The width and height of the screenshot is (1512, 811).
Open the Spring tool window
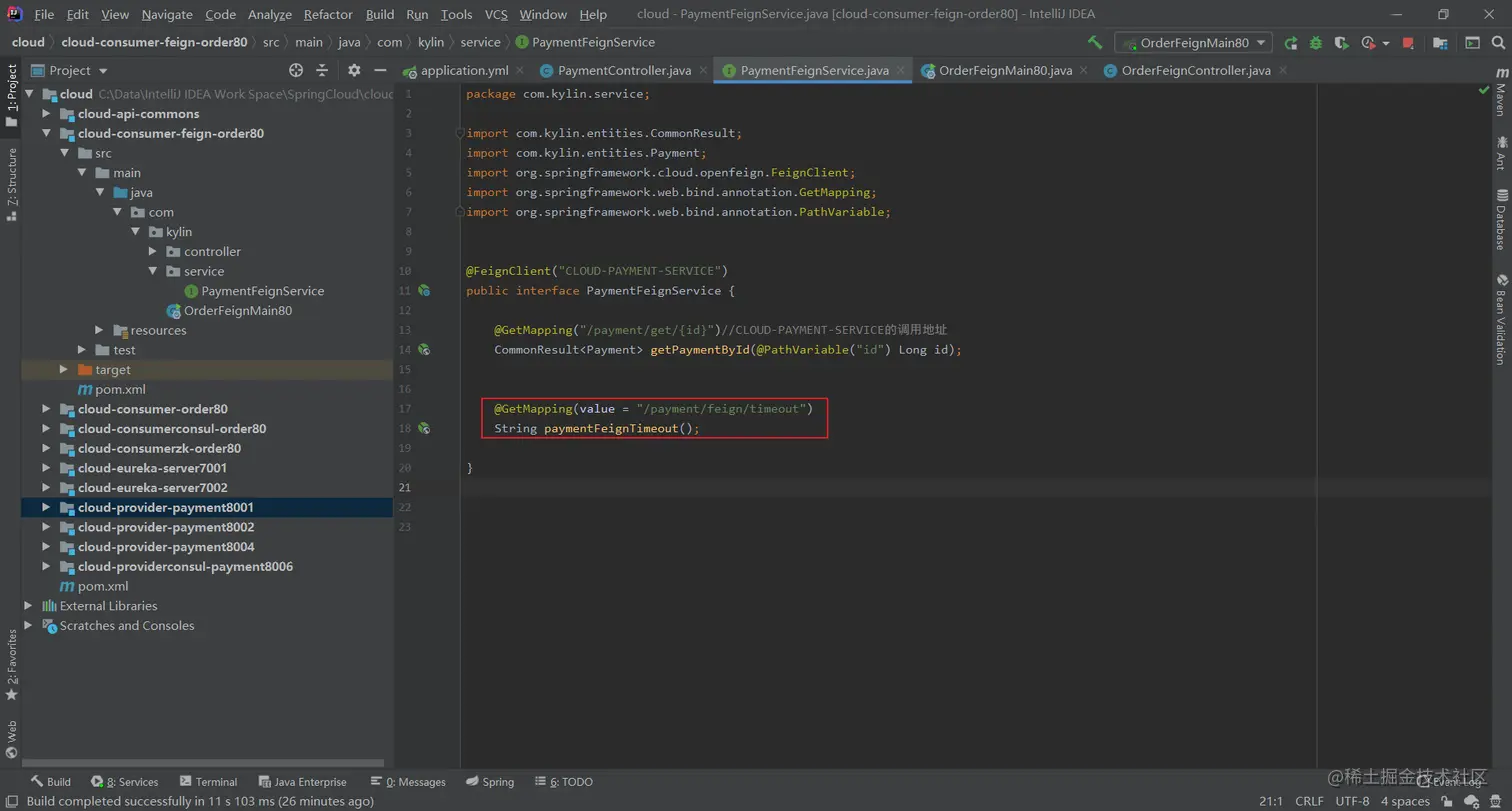489,782
